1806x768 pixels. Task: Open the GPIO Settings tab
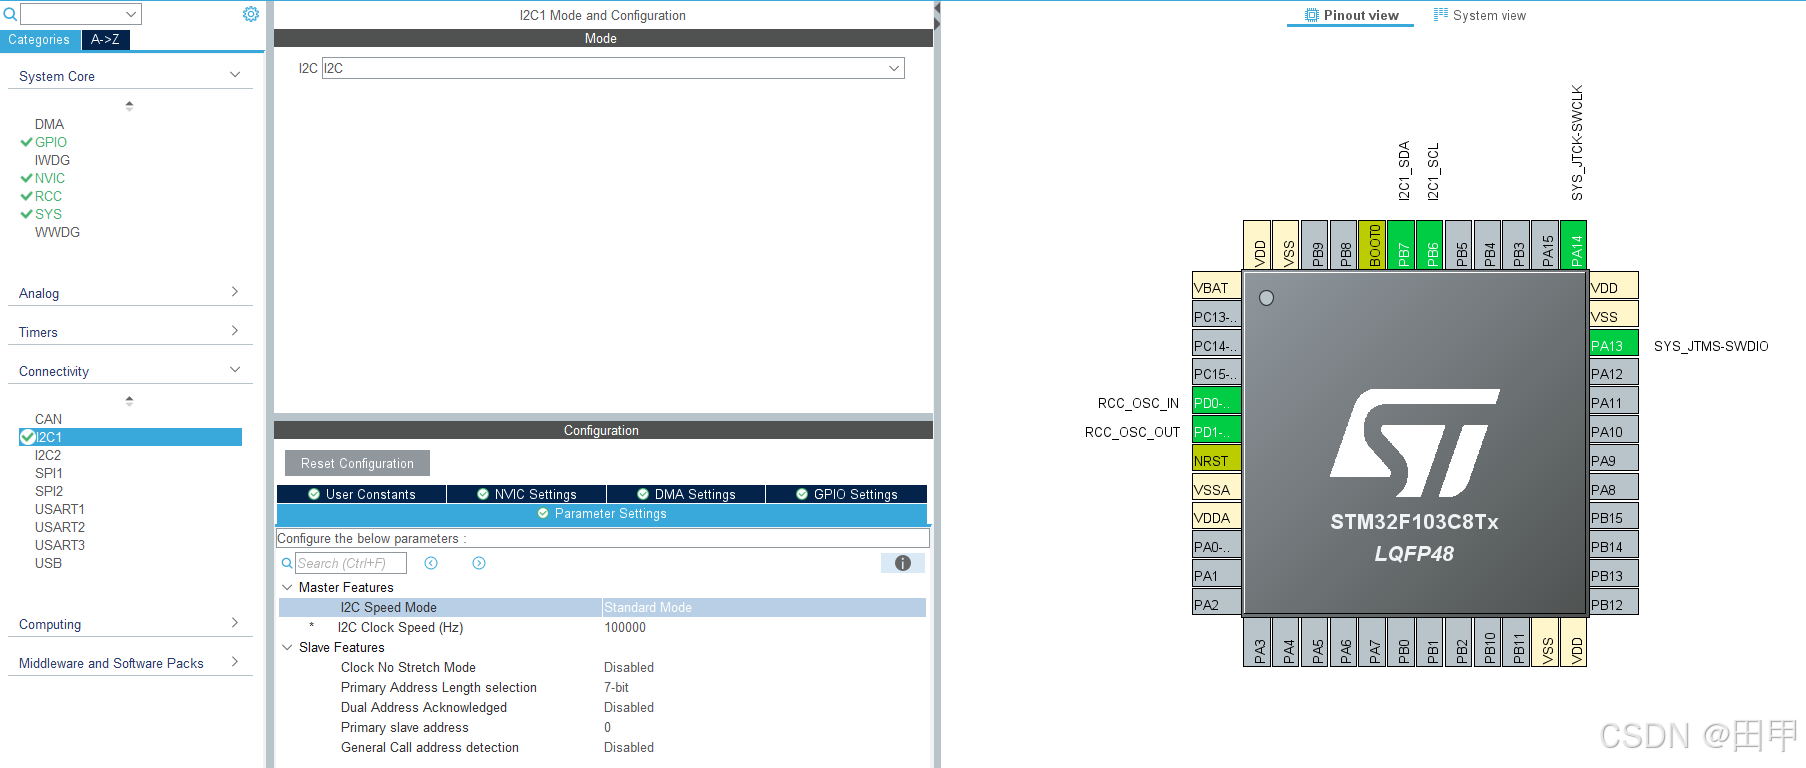pos(846,494)
